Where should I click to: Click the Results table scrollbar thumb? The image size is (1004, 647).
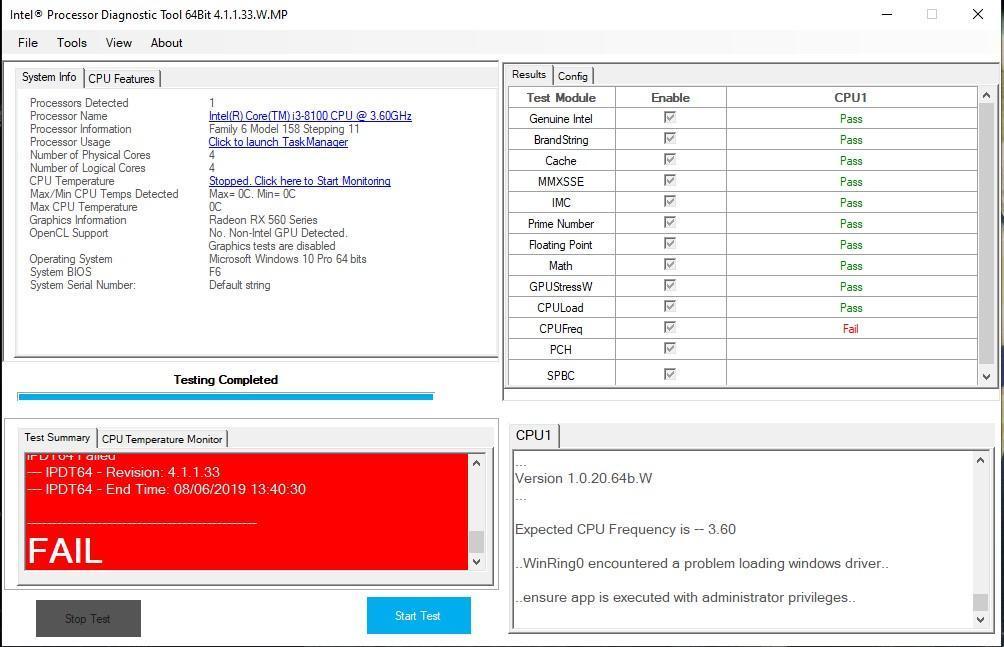(x=986, y=234)
